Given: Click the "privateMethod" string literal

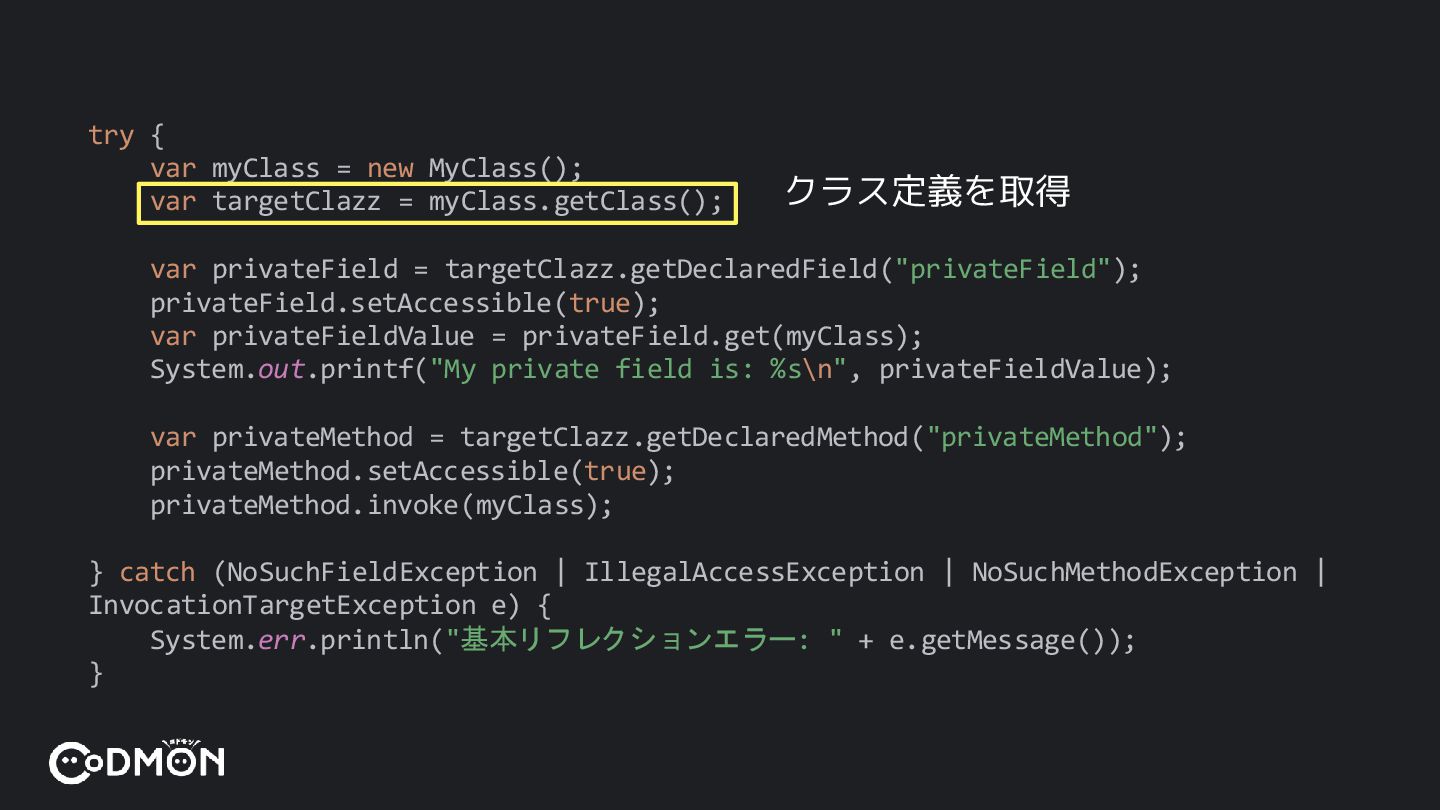Looking at the screenshot, I should pos(1042,438).
